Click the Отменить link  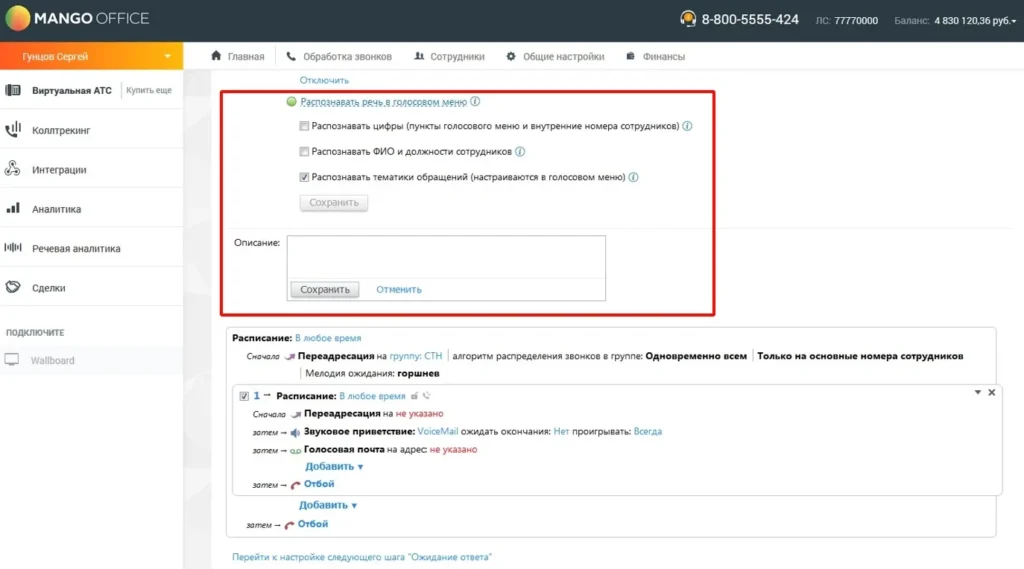(398, 289)
